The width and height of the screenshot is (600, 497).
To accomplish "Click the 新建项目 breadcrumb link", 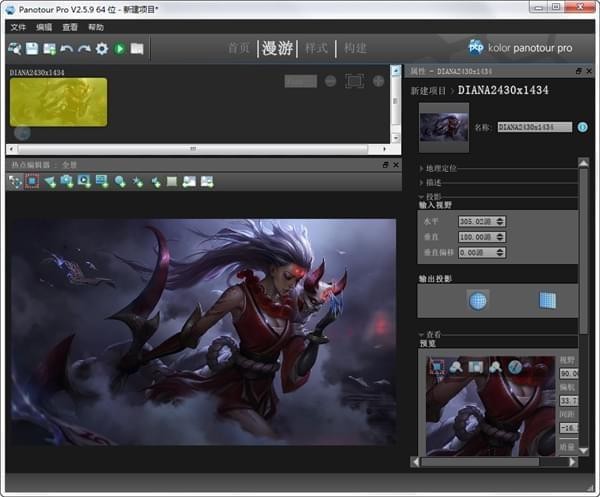I will pyautogui.click(x=427, y=90).
